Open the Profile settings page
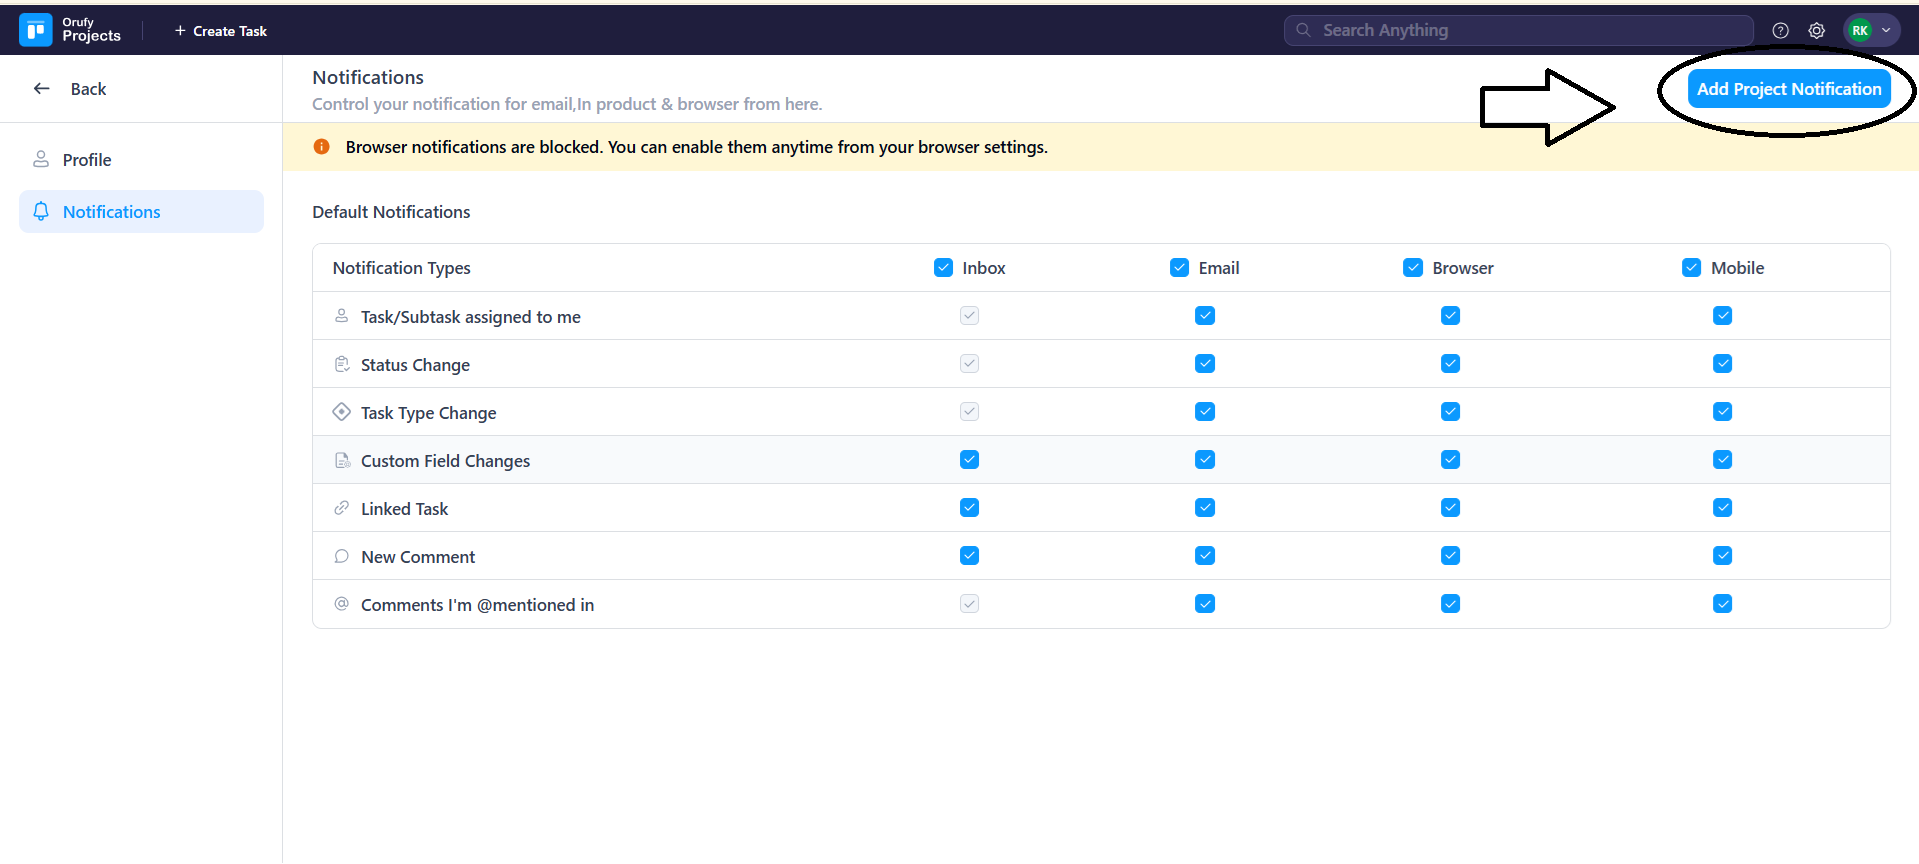 [x=87, y=160]
